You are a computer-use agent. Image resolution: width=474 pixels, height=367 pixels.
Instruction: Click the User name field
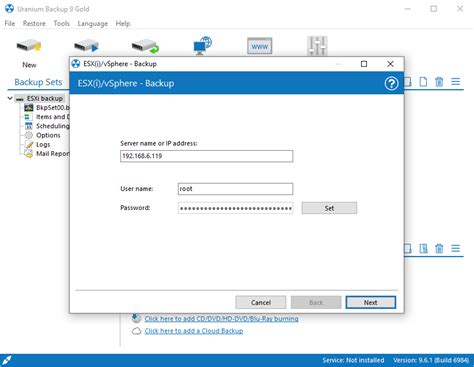235,189
